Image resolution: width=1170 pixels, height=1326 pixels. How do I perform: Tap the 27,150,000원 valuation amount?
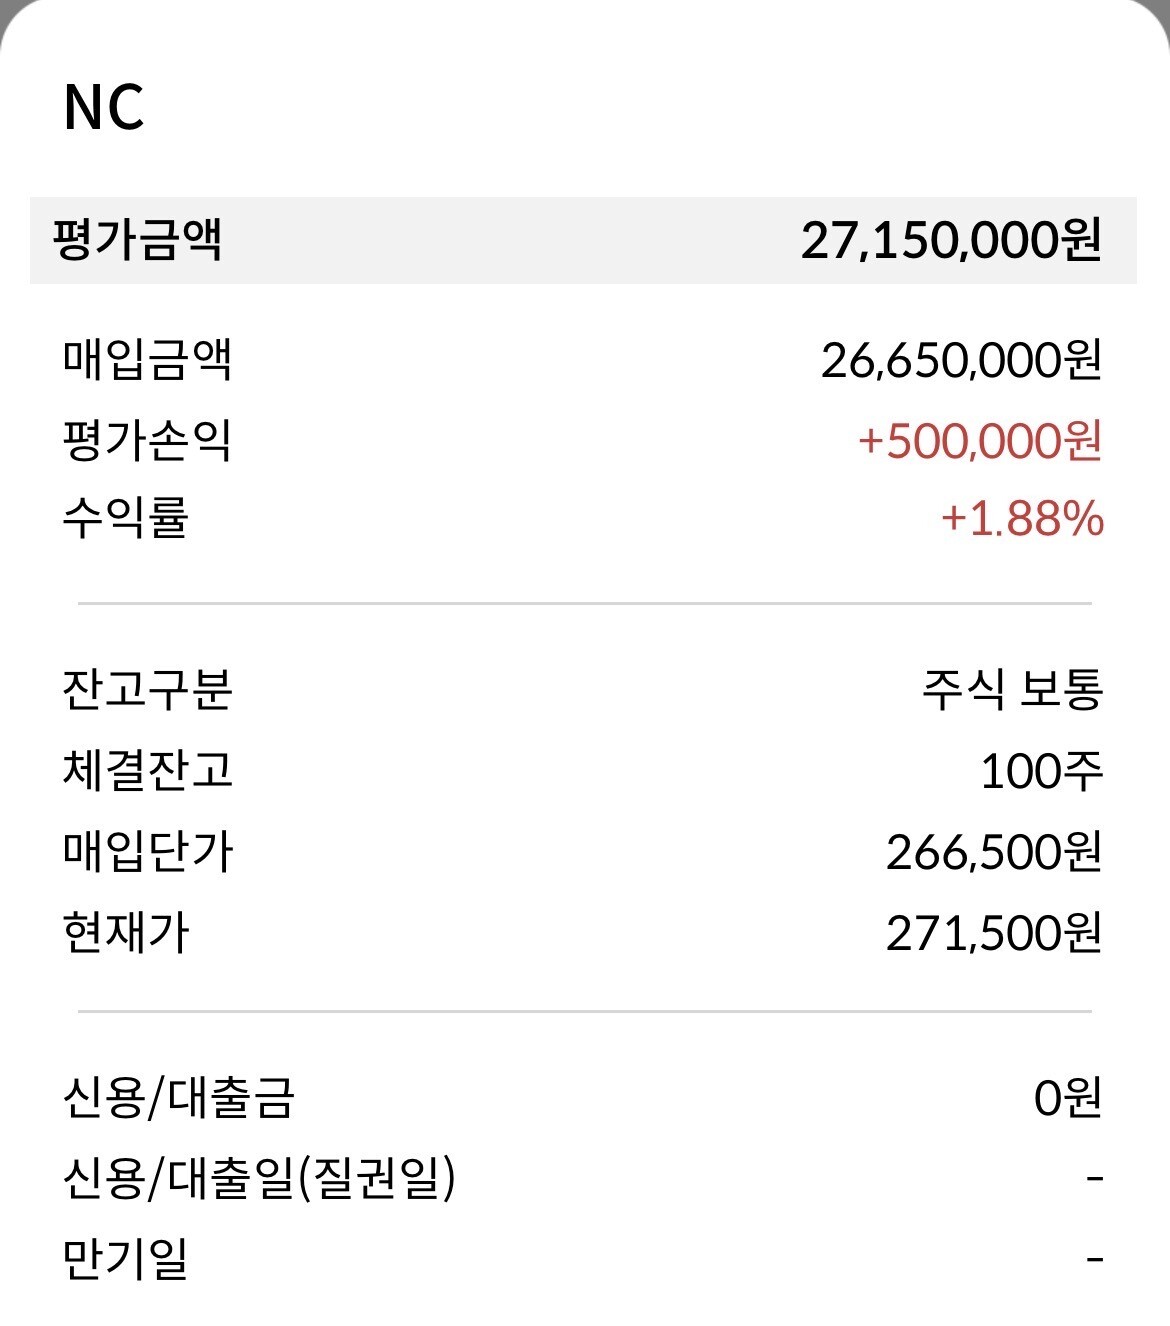[x=950, y=240]
